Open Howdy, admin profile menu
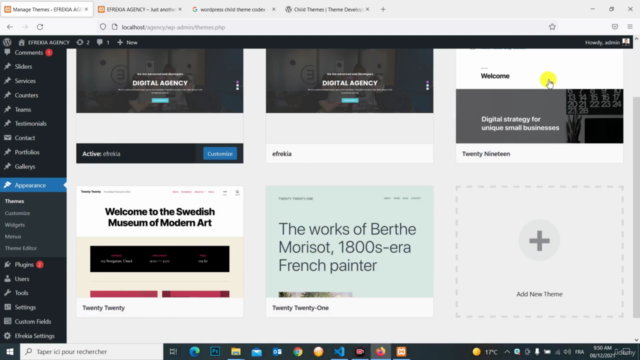Image resolution: width=640 pixels, height=360 pixels. coord(607,42)
